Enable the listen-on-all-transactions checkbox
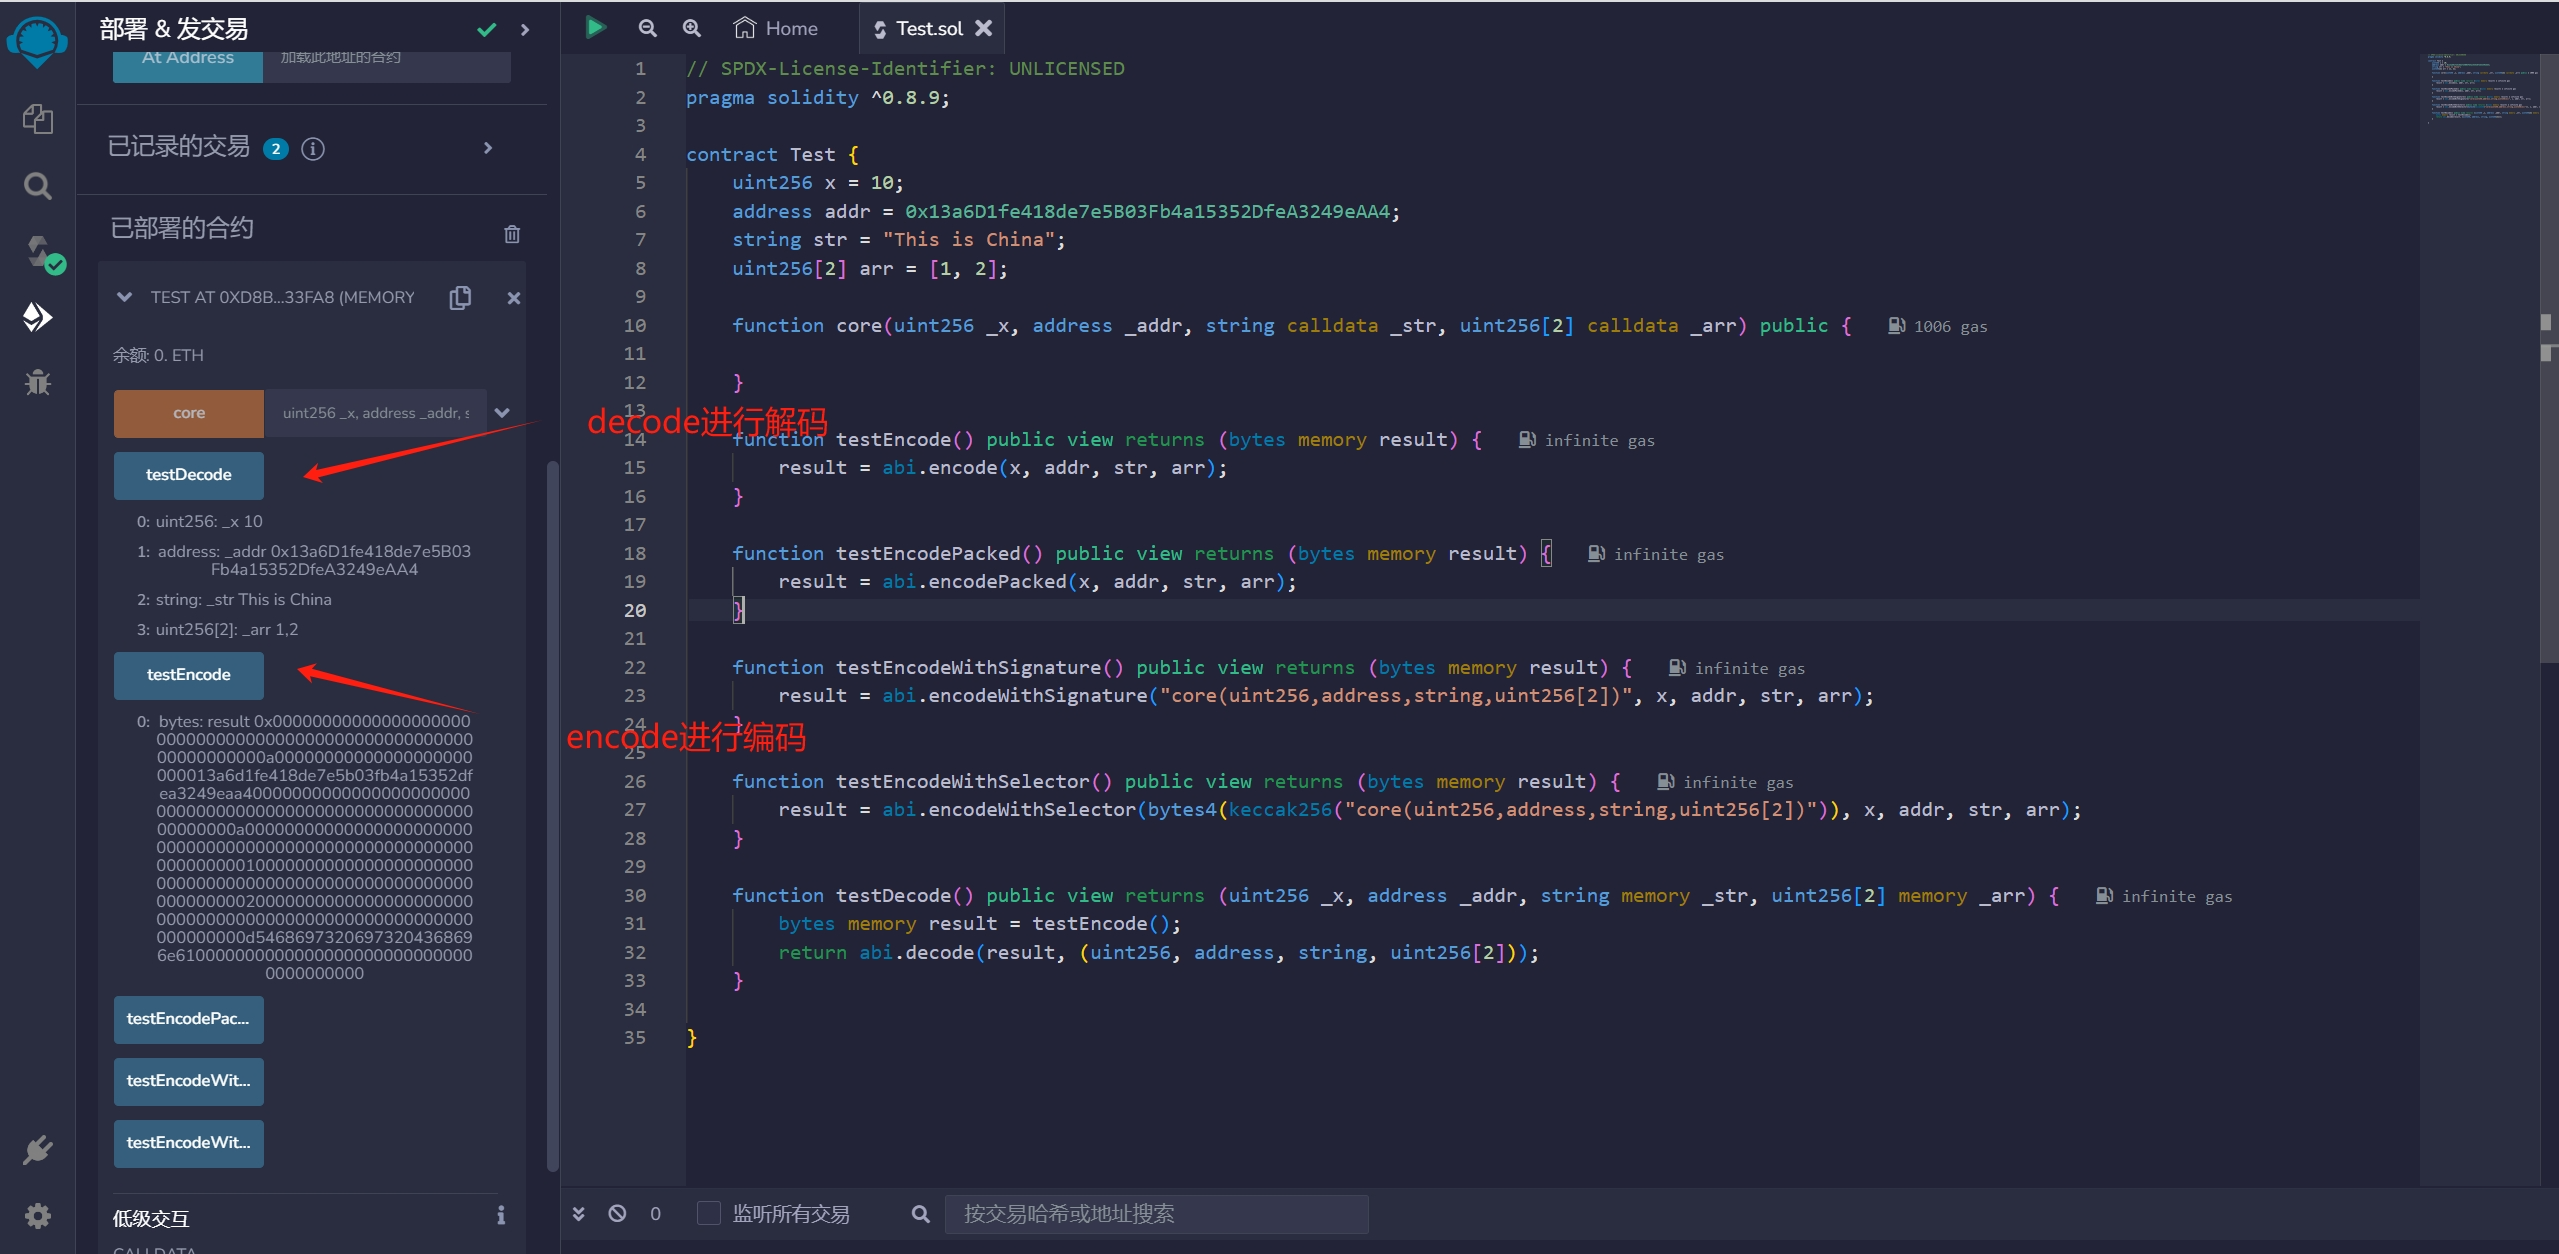This screenshot has height=1254, width=2559. [708, 1213]
